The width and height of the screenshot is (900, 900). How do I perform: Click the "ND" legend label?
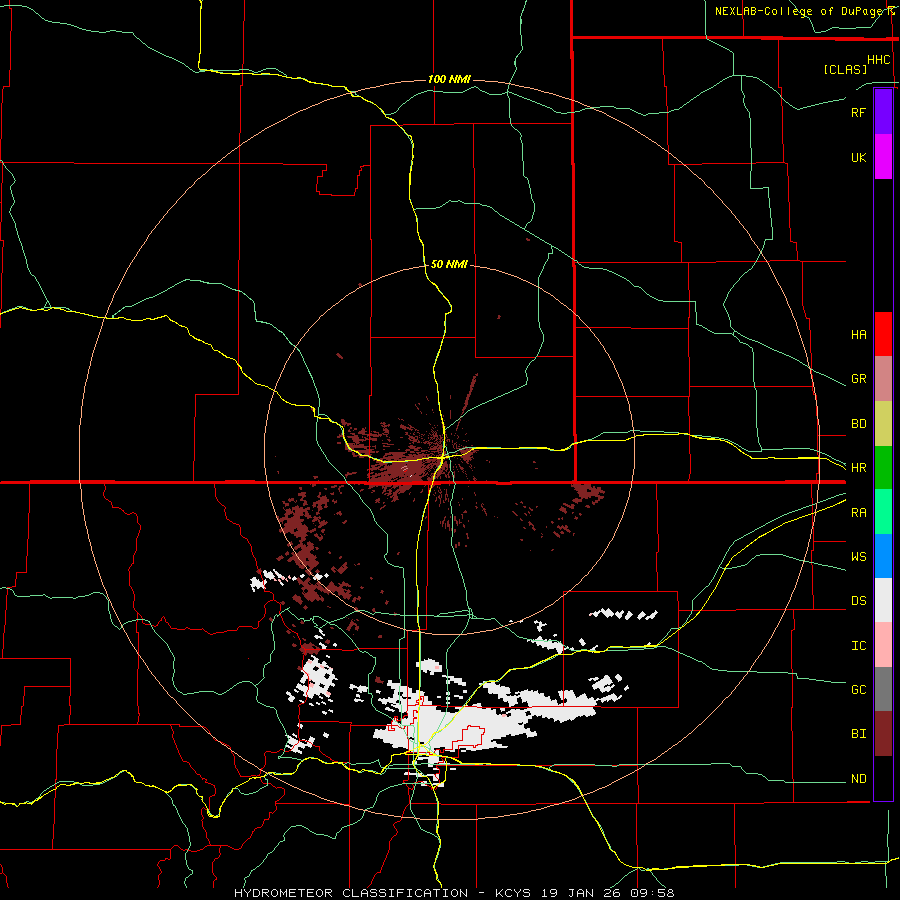pyautogui.click(x=859, y=778)
